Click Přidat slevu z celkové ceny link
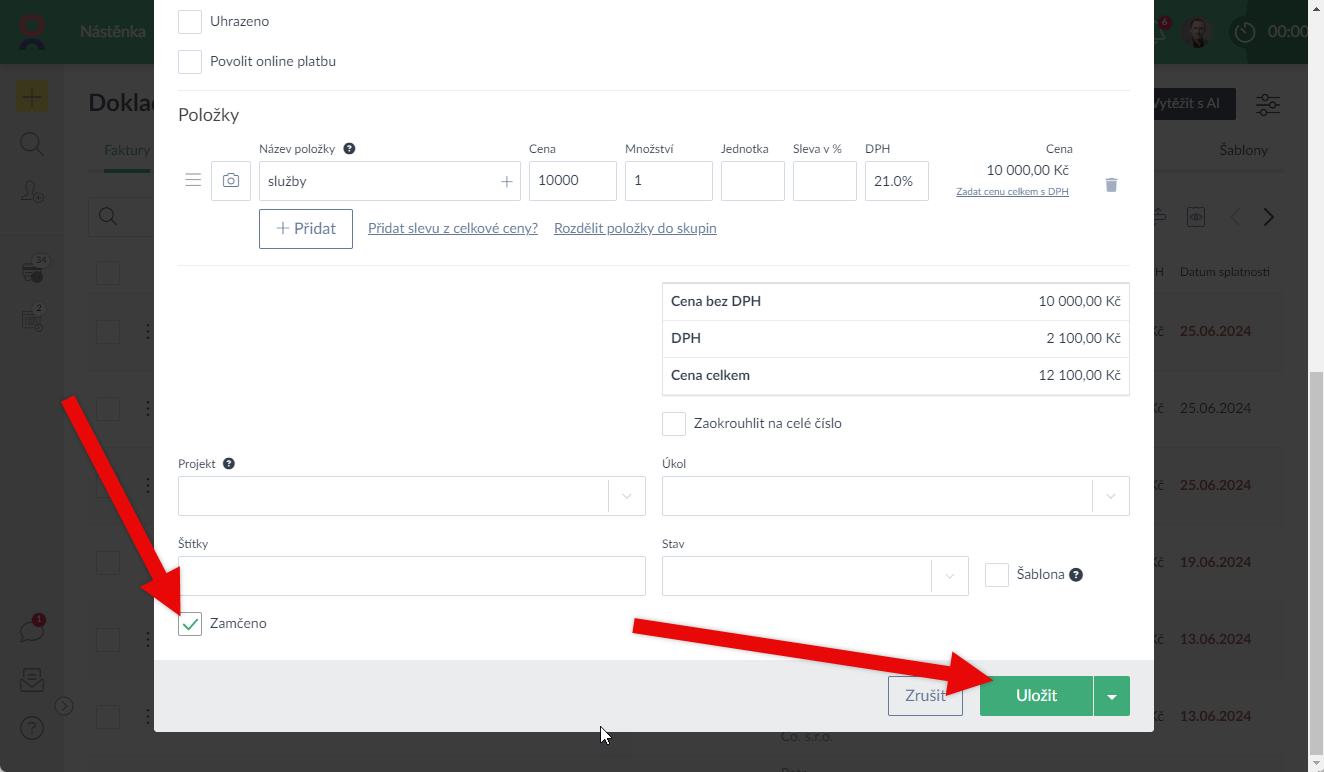1324x772 pixels. point(453,228)
